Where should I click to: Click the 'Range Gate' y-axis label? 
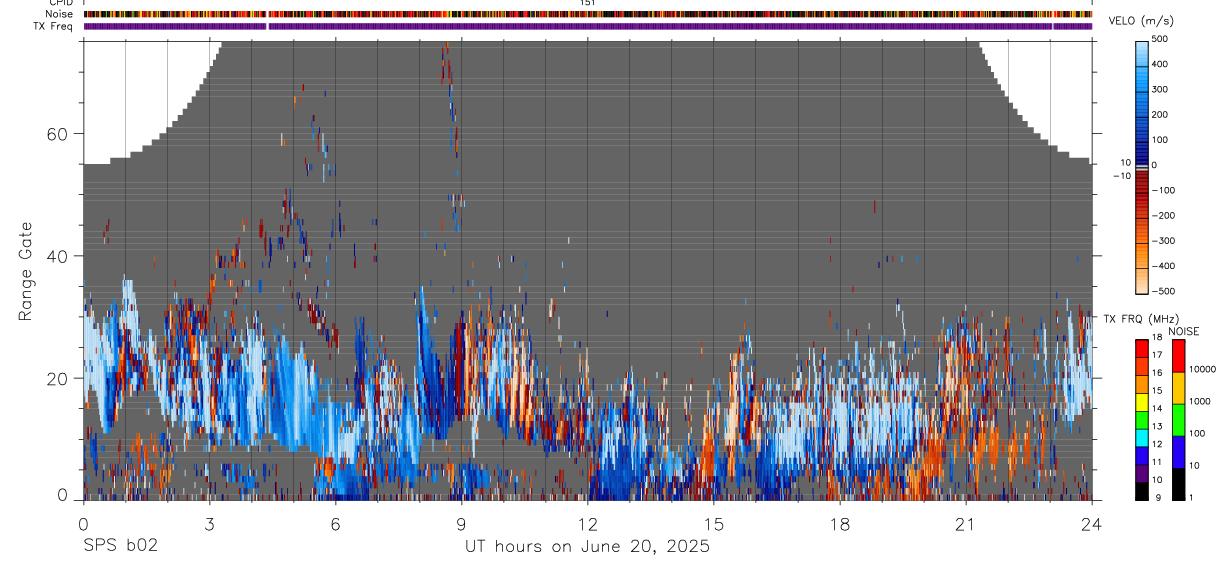pos(26,271)
